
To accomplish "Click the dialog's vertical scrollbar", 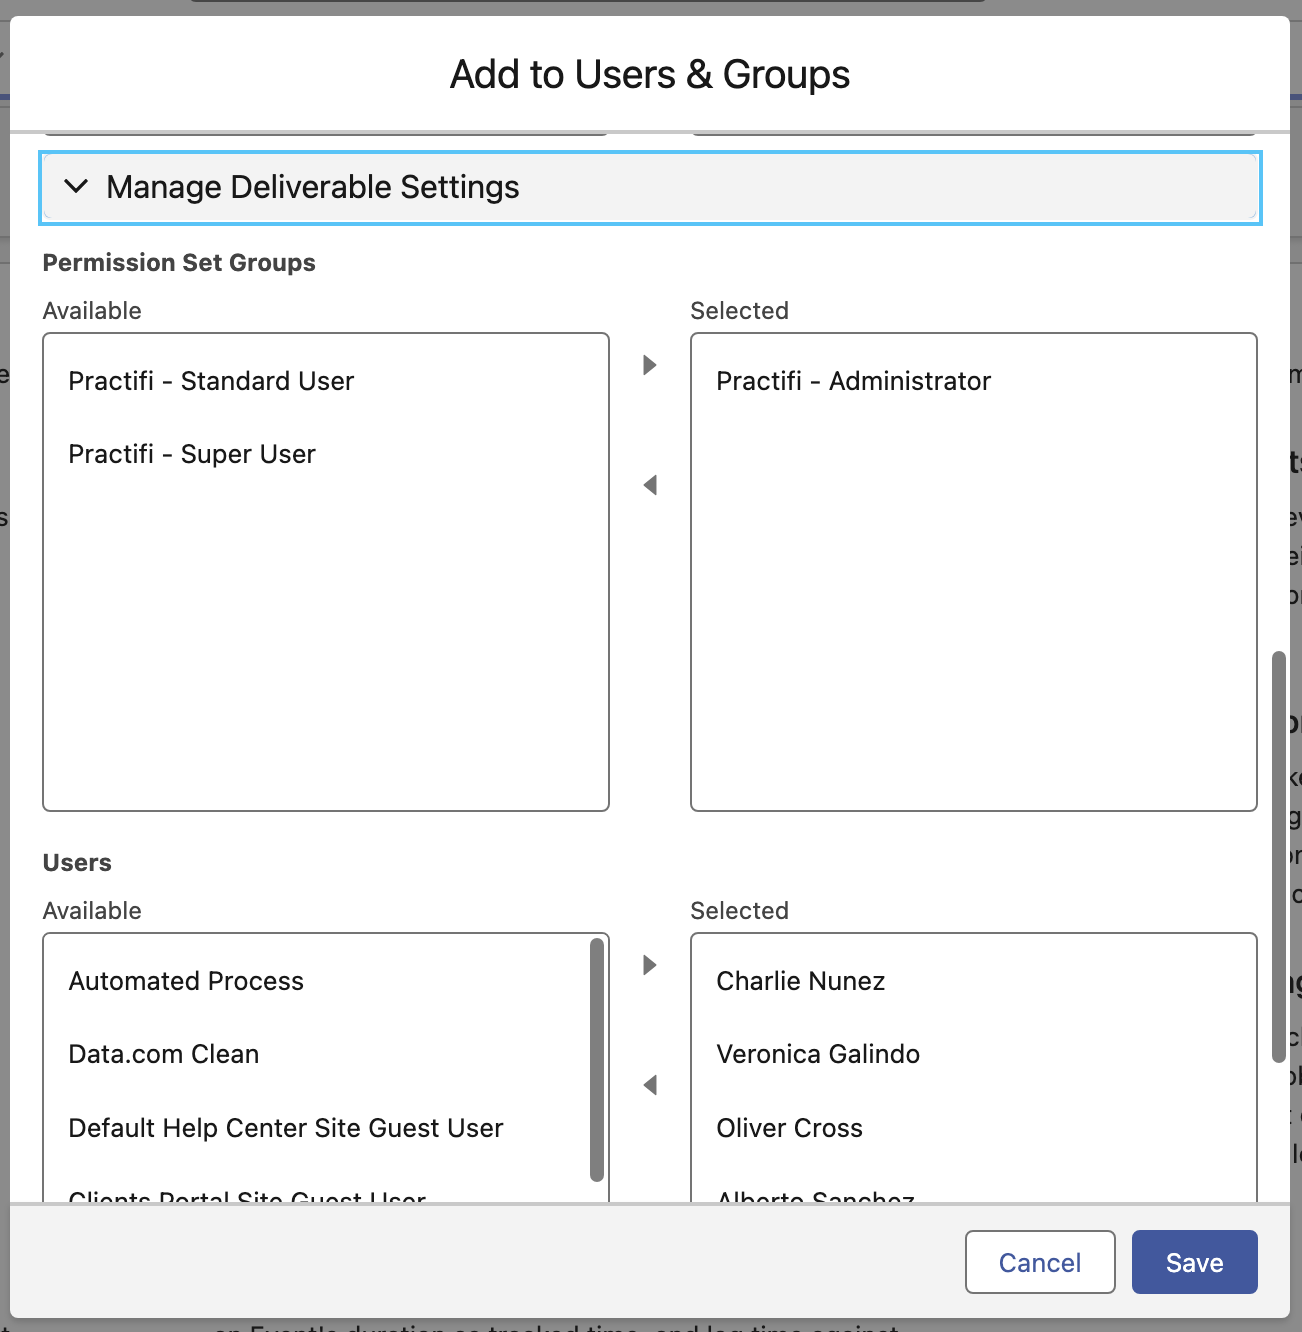I will tap(1278, 857).
